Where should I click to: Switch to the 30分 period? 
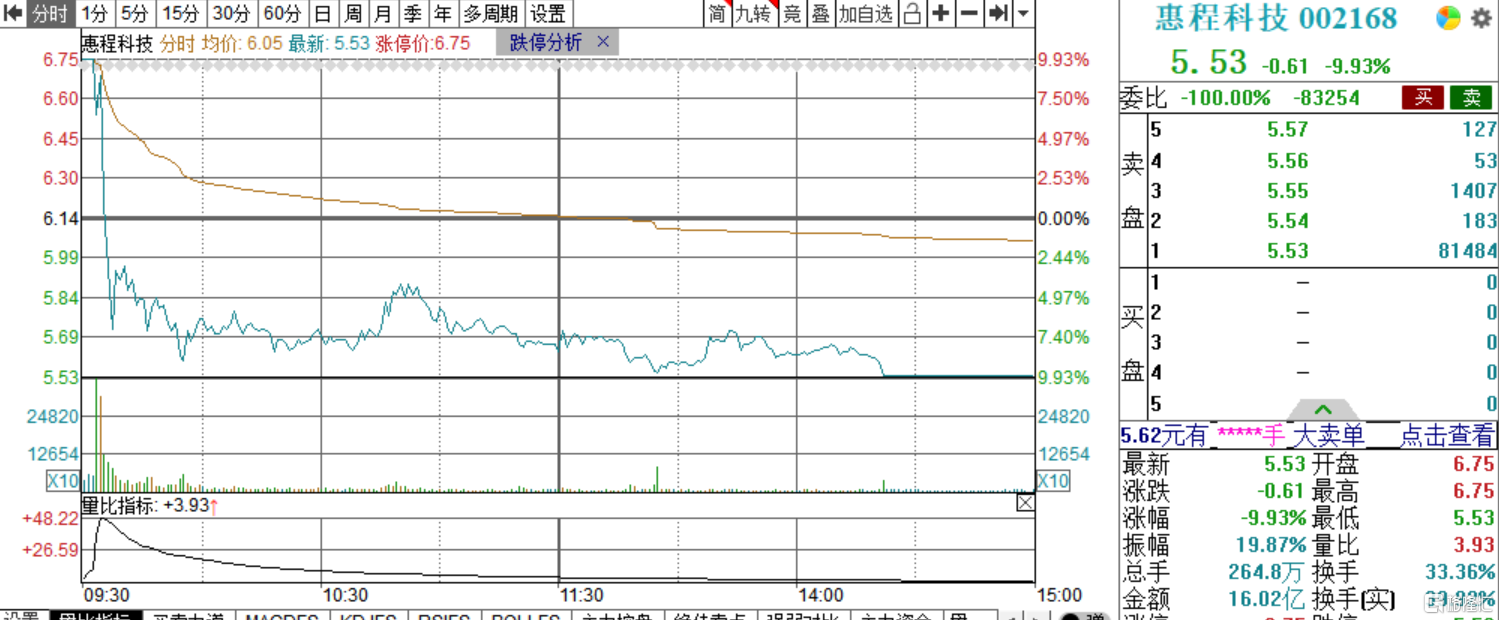click(x=231, y=14)
